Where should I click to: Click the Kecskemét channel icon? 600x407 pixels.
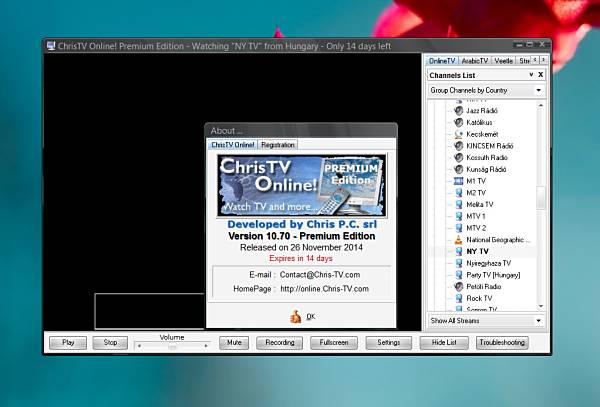[458, 134]
